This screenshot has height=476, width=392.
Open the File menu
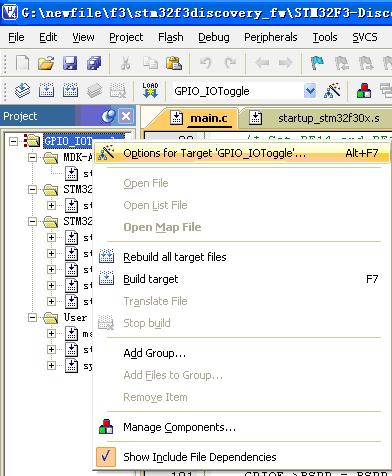pyautogui.click(x=16, y=37)
